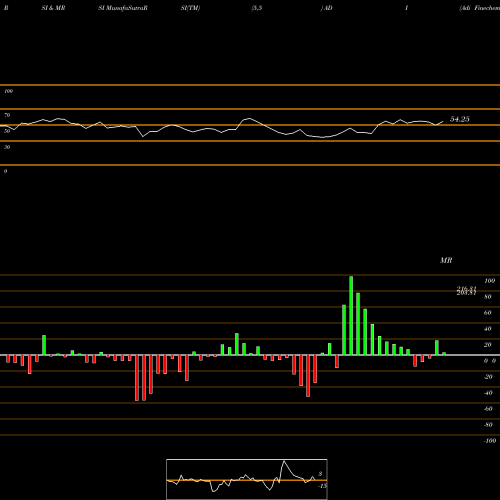Viewport: 500px width, 500px height.
Task: Click the tallest green MR histogram bar
Action: [x=351, y=315]
